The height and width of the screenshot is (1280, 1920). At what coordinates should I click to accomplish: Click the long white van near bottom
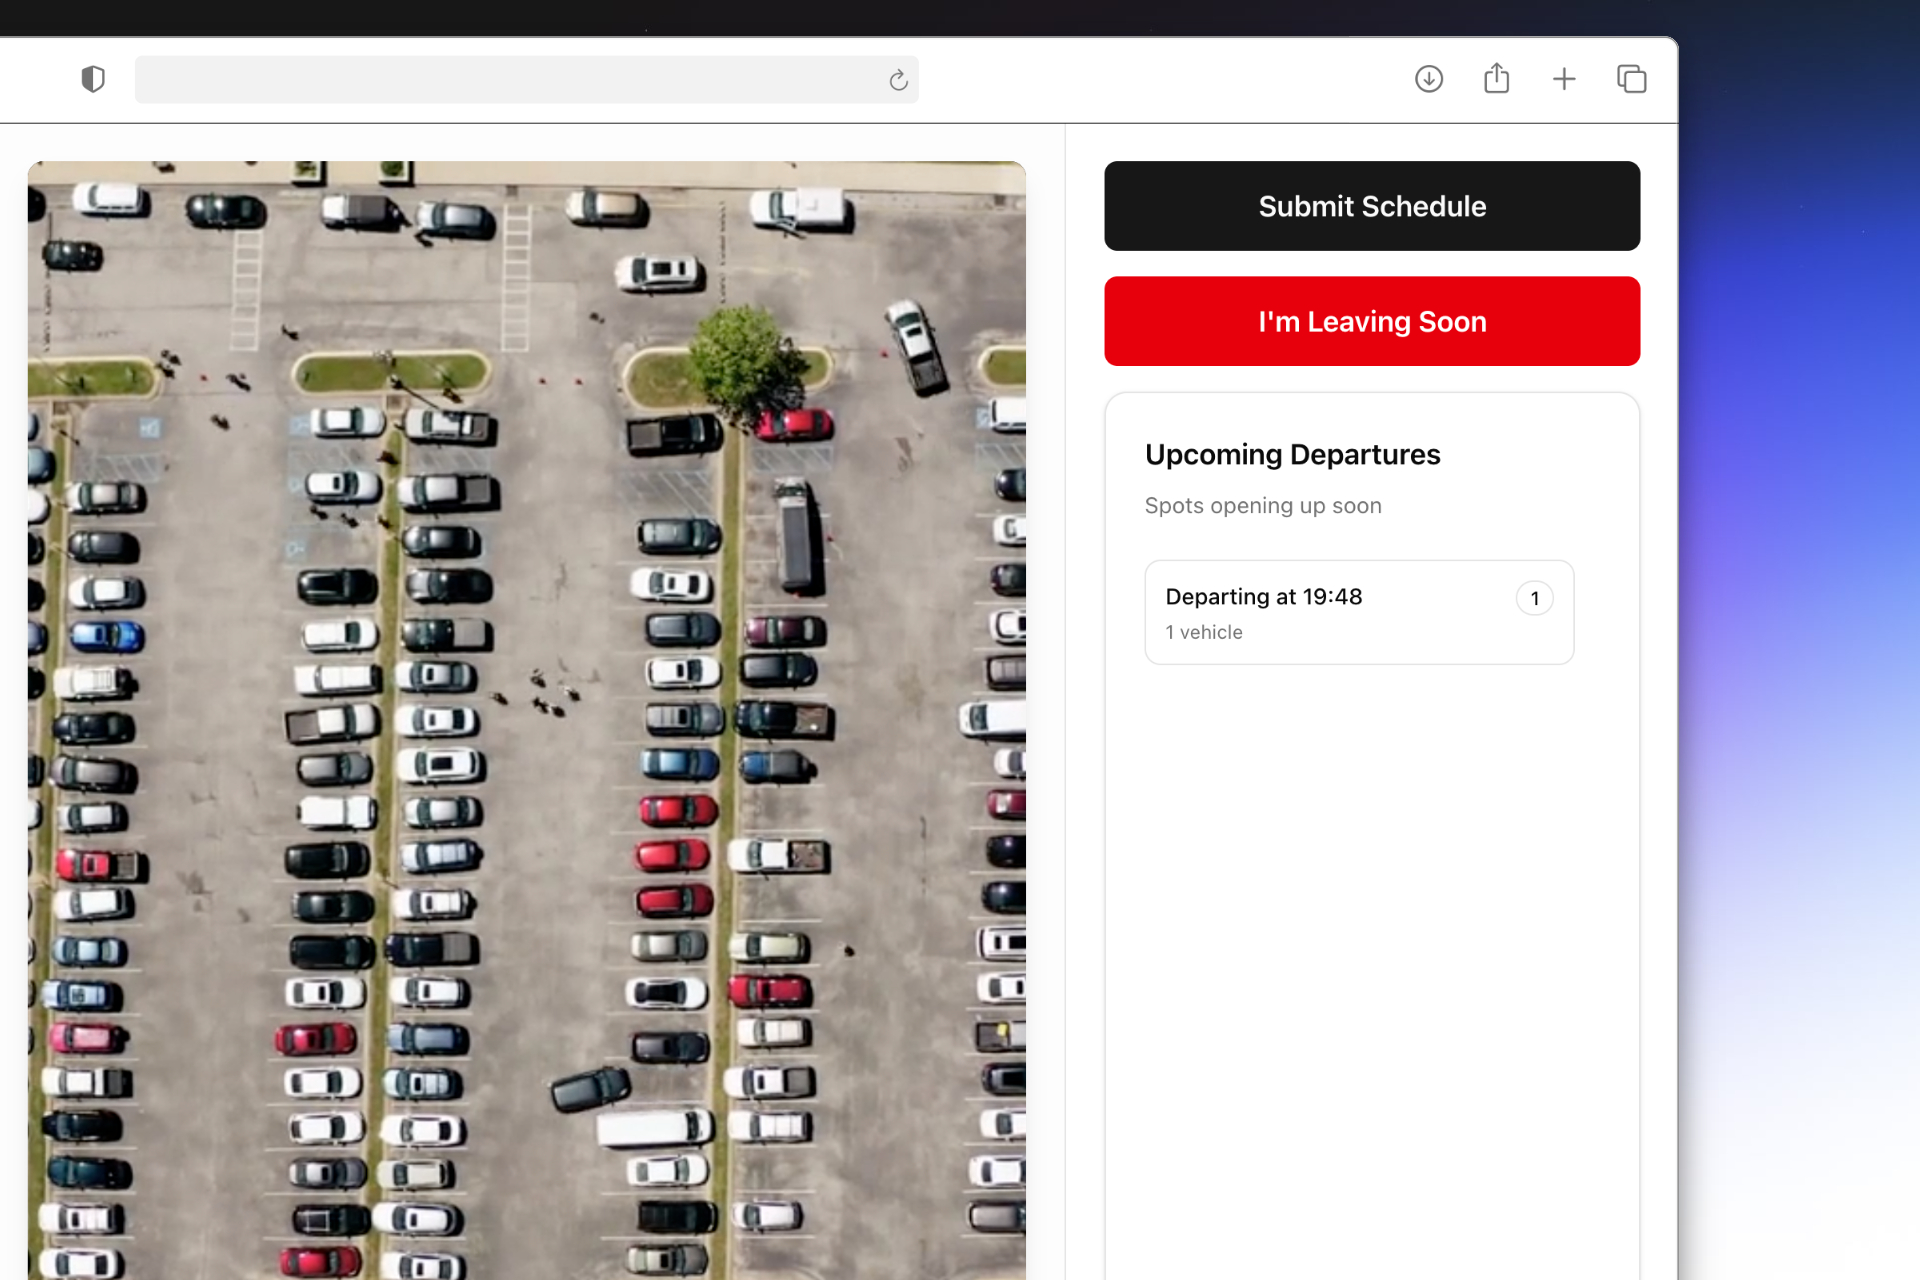click(x=654, y=1128)
